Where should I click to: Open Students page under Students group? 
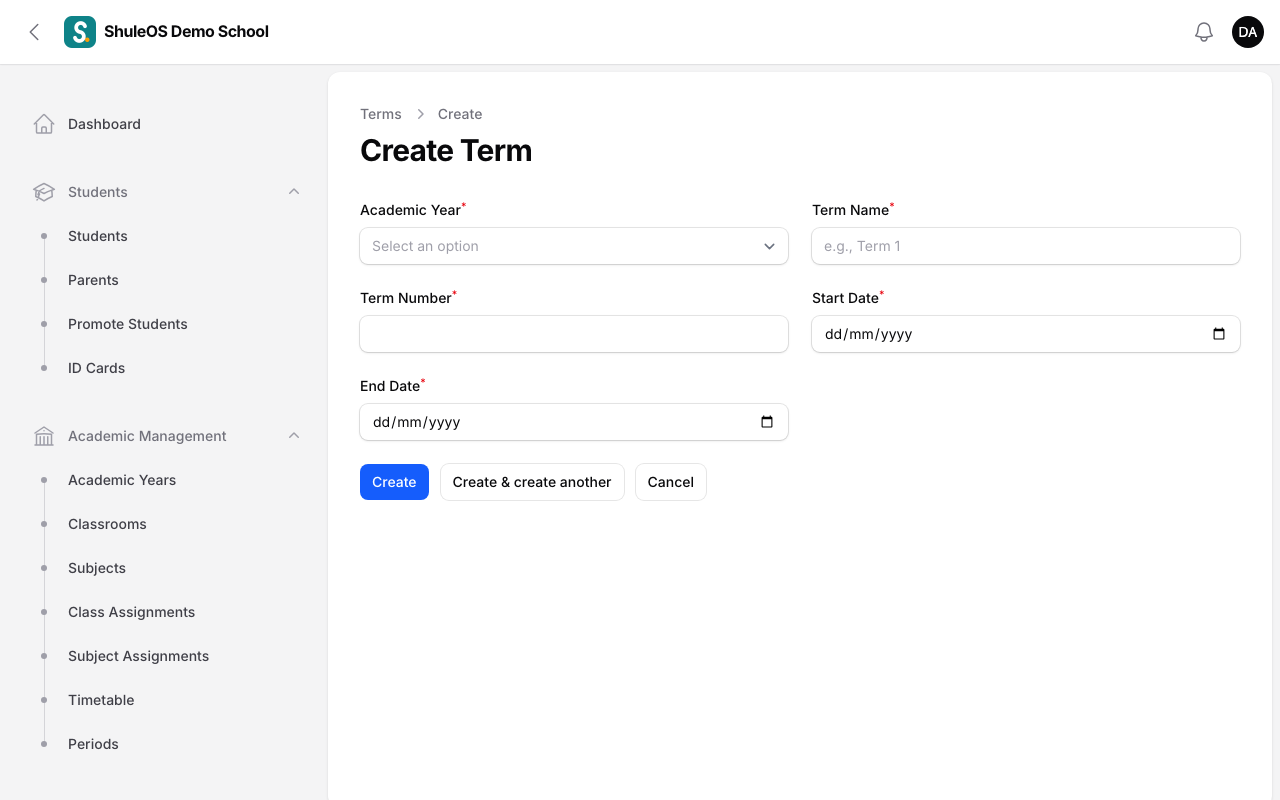[98, 236]
